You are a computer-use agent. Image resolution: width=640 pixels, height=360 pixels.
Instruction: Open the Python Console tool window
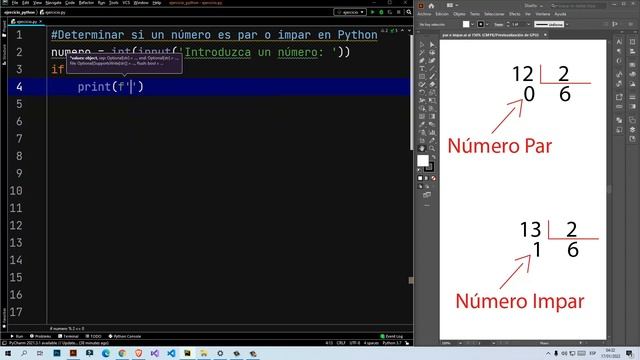click(124, 336)
